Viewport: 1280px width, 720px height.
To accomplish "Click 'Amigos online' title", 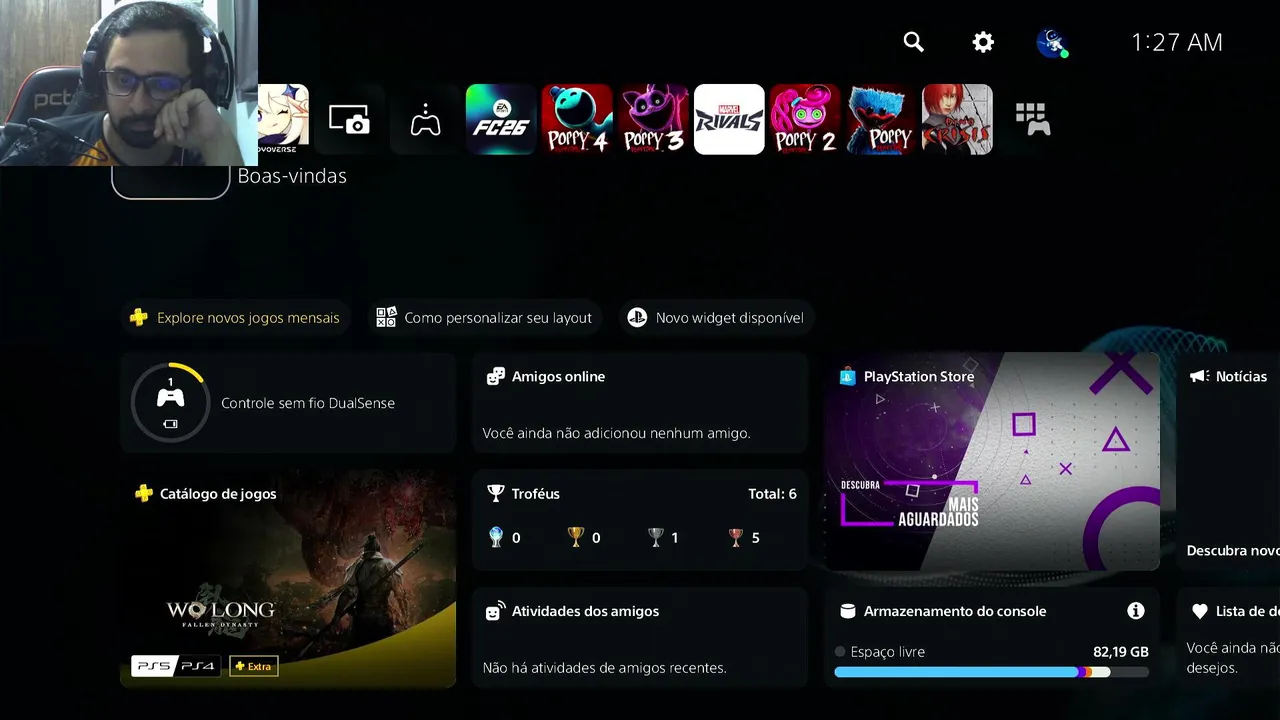I will [x=558, y=377].
